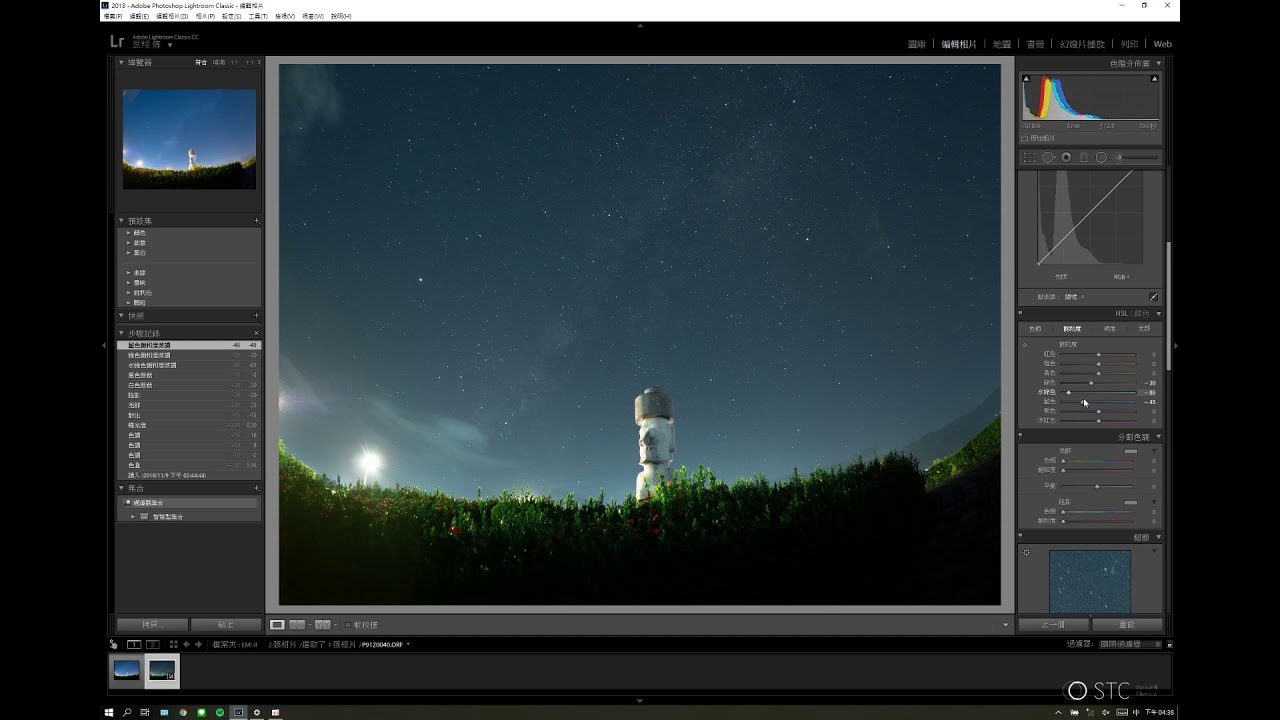
Task: Add snapshot with plus icon
Action: 256,316
